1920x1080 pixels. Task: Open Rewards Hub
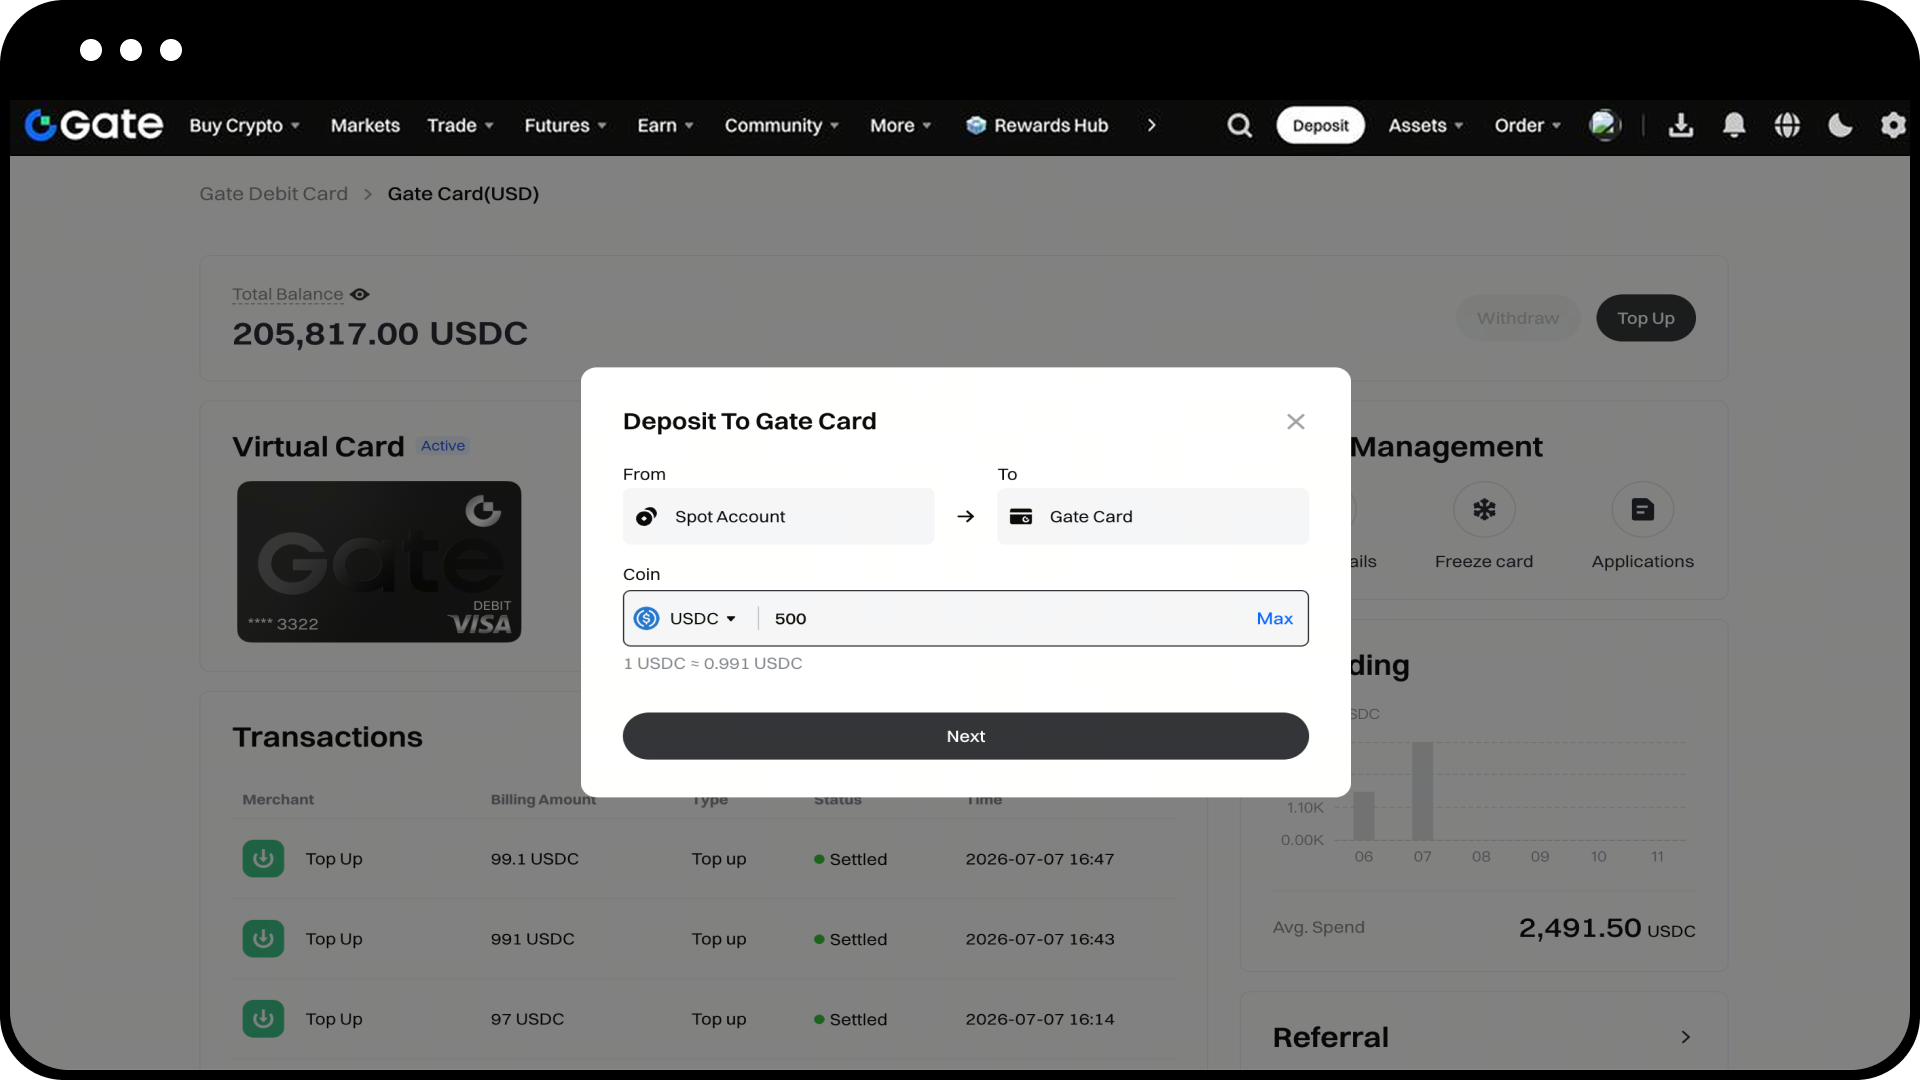click(1037, 125)
